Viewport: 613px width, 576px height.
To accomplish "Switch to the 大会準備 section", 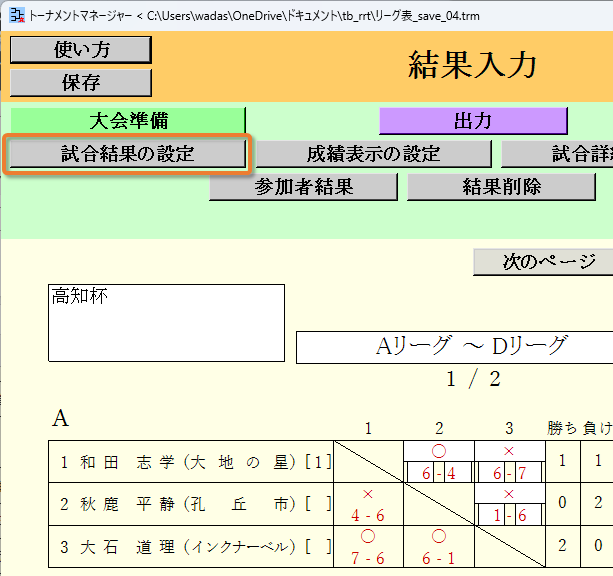I will (128, 120).
